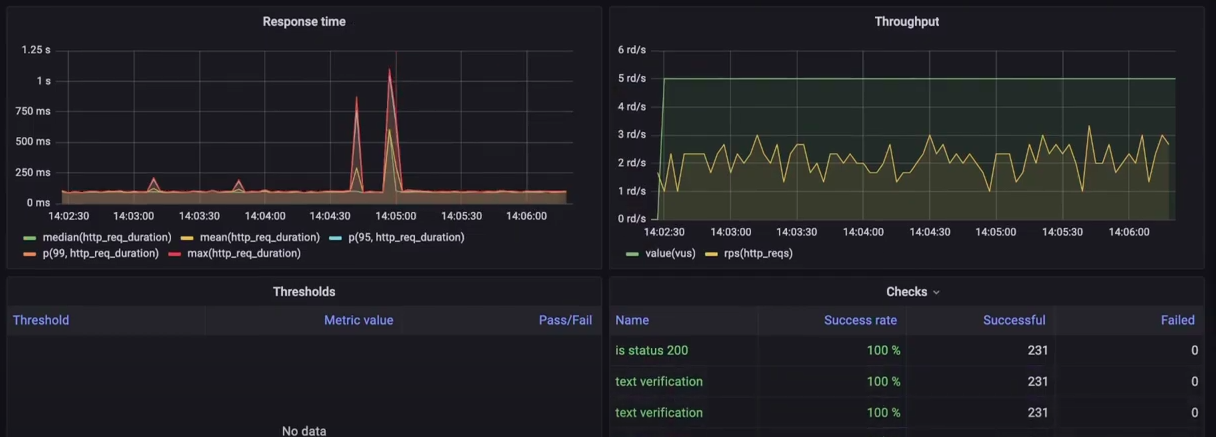Image resolution: width=1216 pixels, height=437 pixels.
Task: Sort Checks table by Name column
Action: [632, 320]
